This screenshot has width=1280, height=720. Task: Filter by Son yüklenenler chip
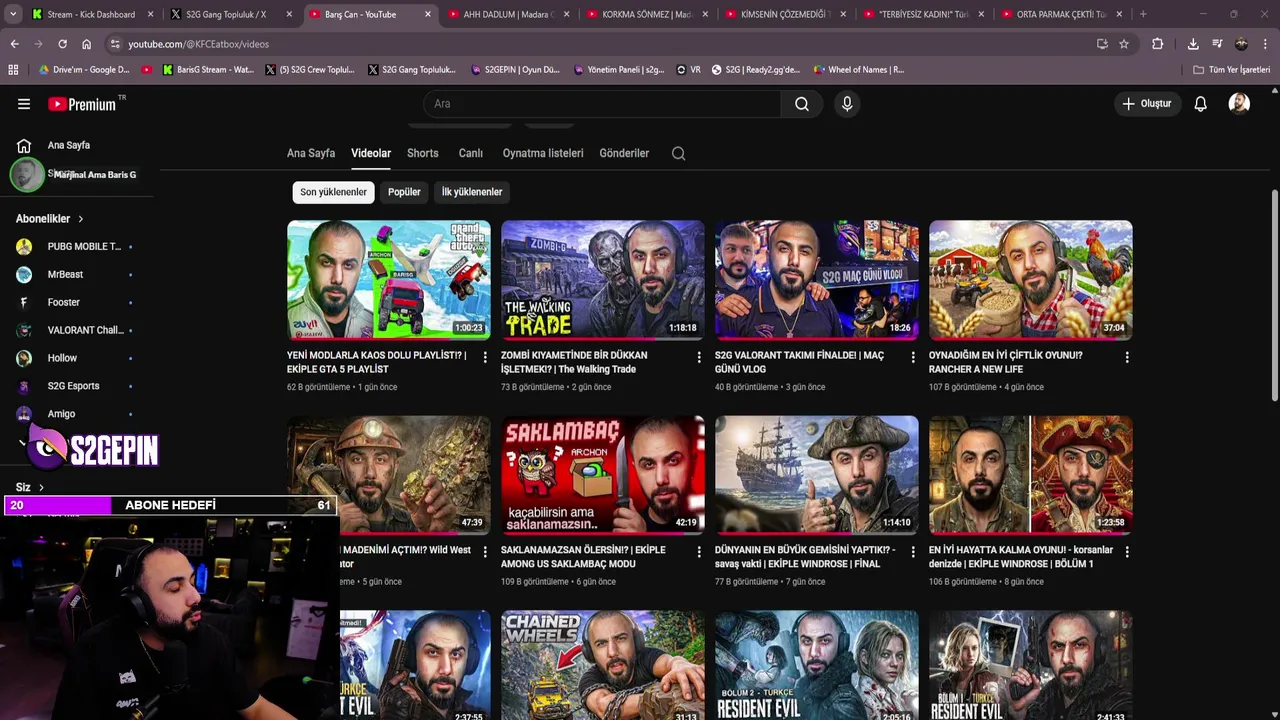pos(334,192)
